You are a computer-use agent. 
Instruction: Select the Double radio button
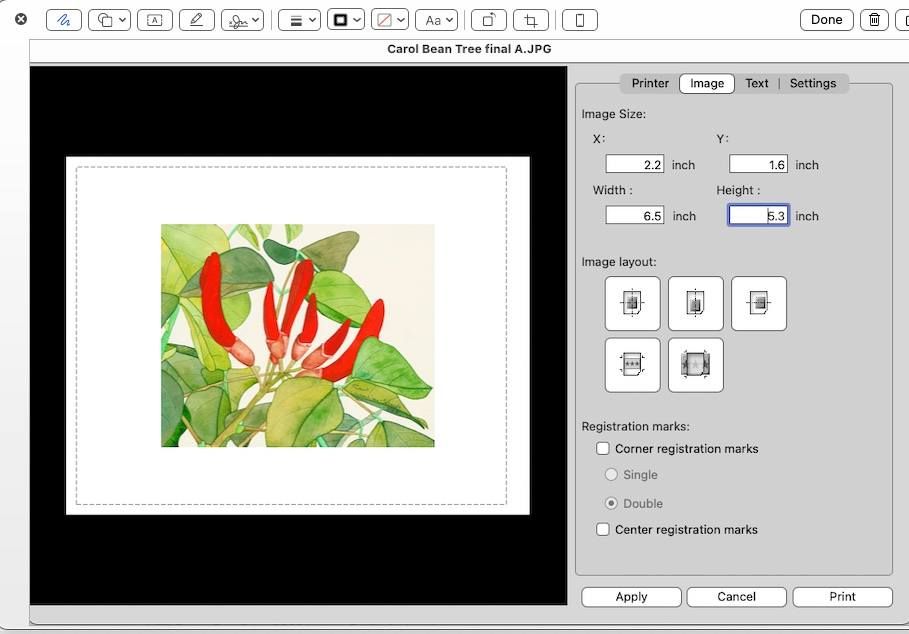pyautogui.click(x=611, y=503)
